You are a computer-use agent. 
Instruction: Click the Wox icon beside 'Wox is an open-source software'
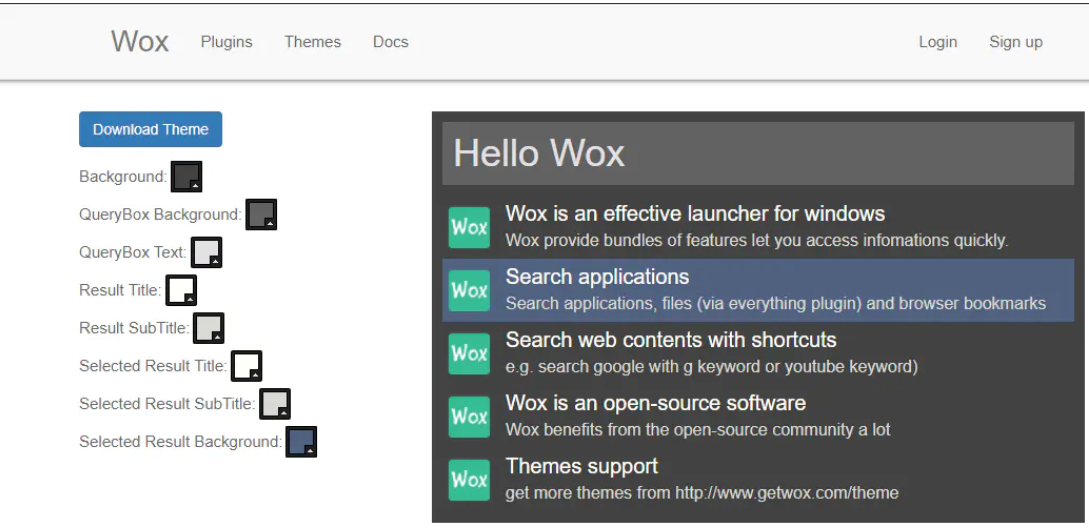point(469,416)
